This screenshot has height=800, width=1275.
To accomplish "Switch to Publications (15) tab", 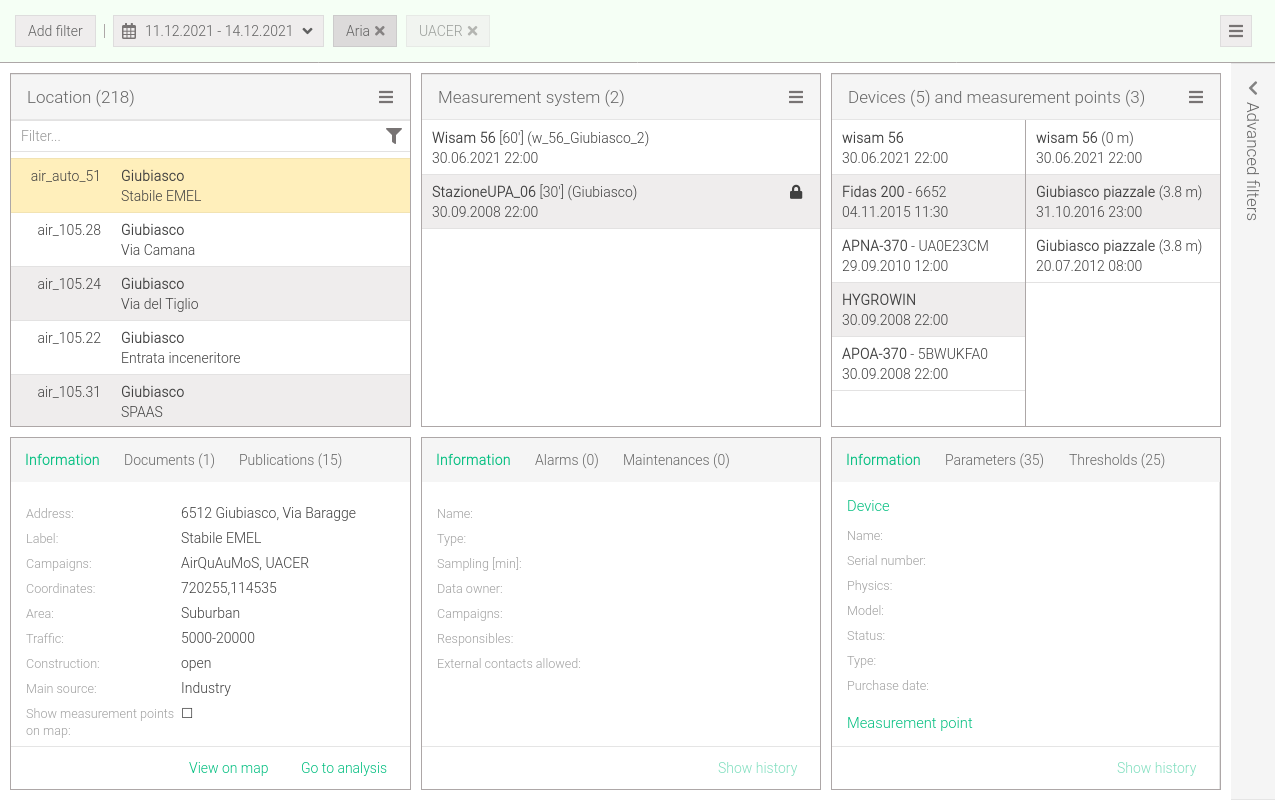I will 290,460.
